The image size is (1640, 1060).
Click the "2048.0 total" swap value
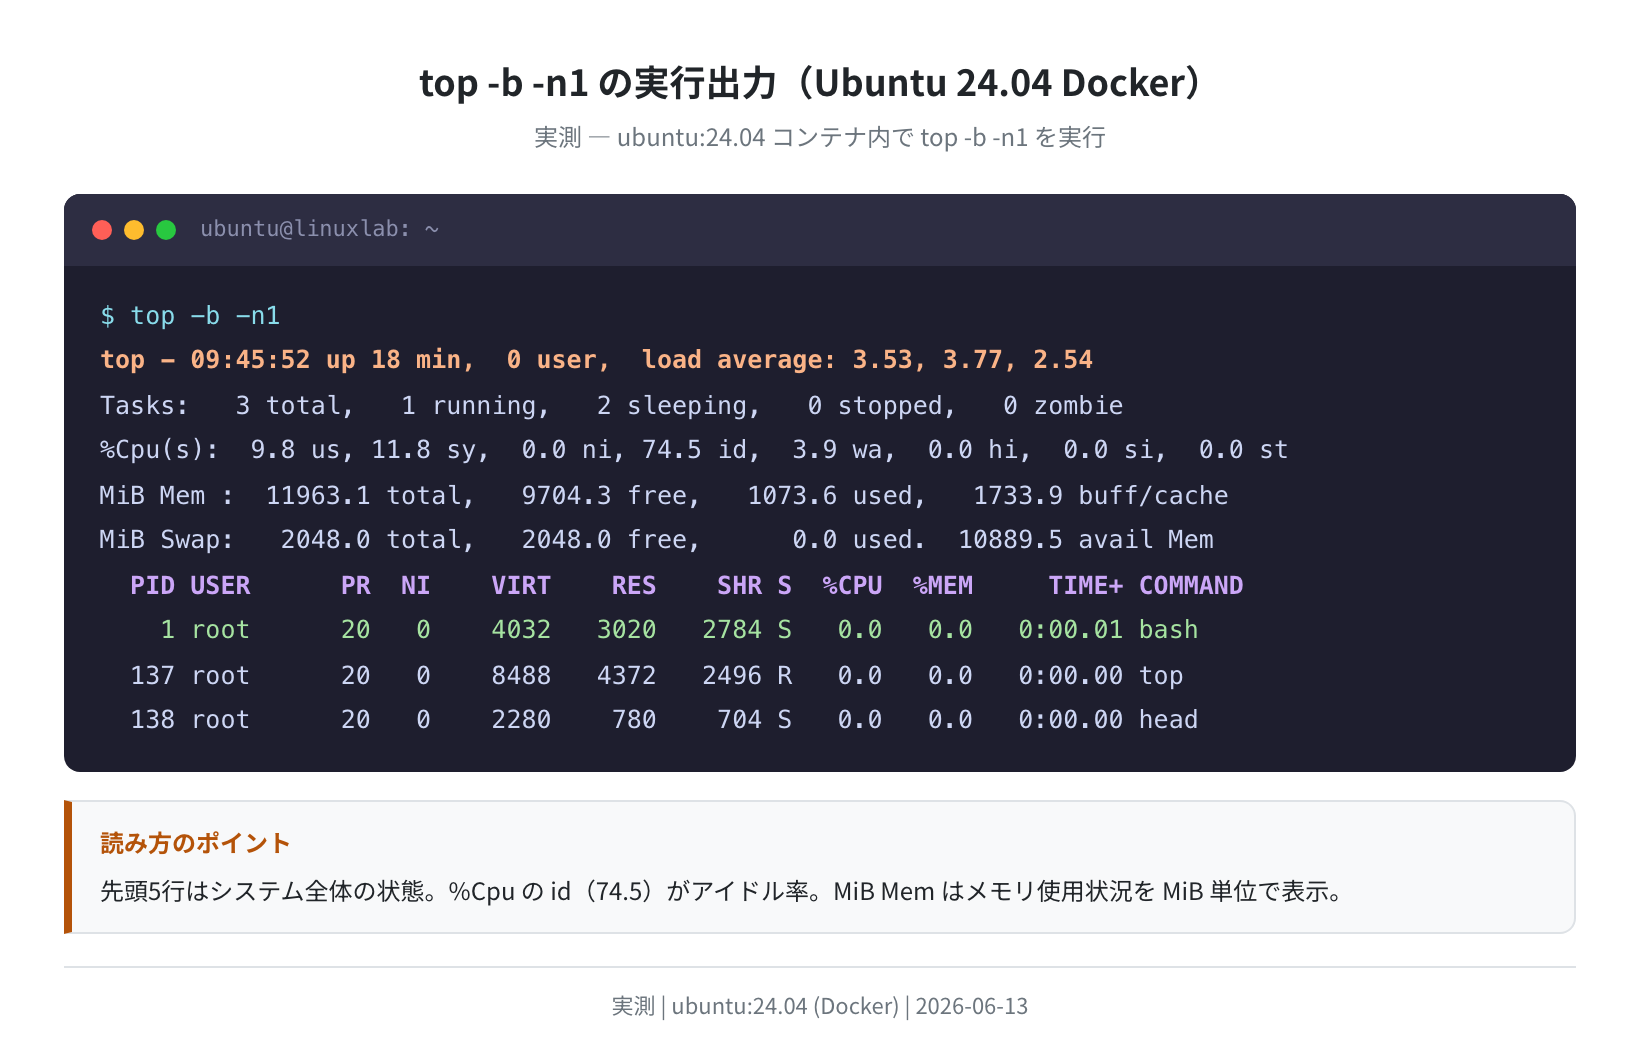371,540
